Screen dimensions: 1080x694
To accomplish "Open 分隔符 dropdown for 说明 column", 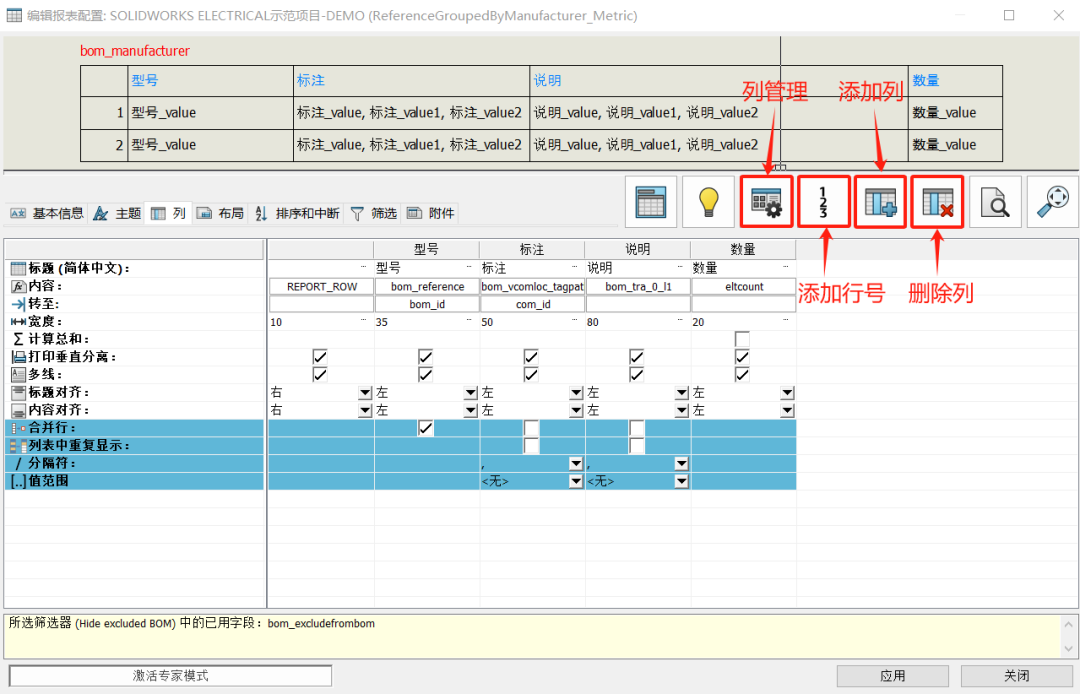I will (681, 463).
